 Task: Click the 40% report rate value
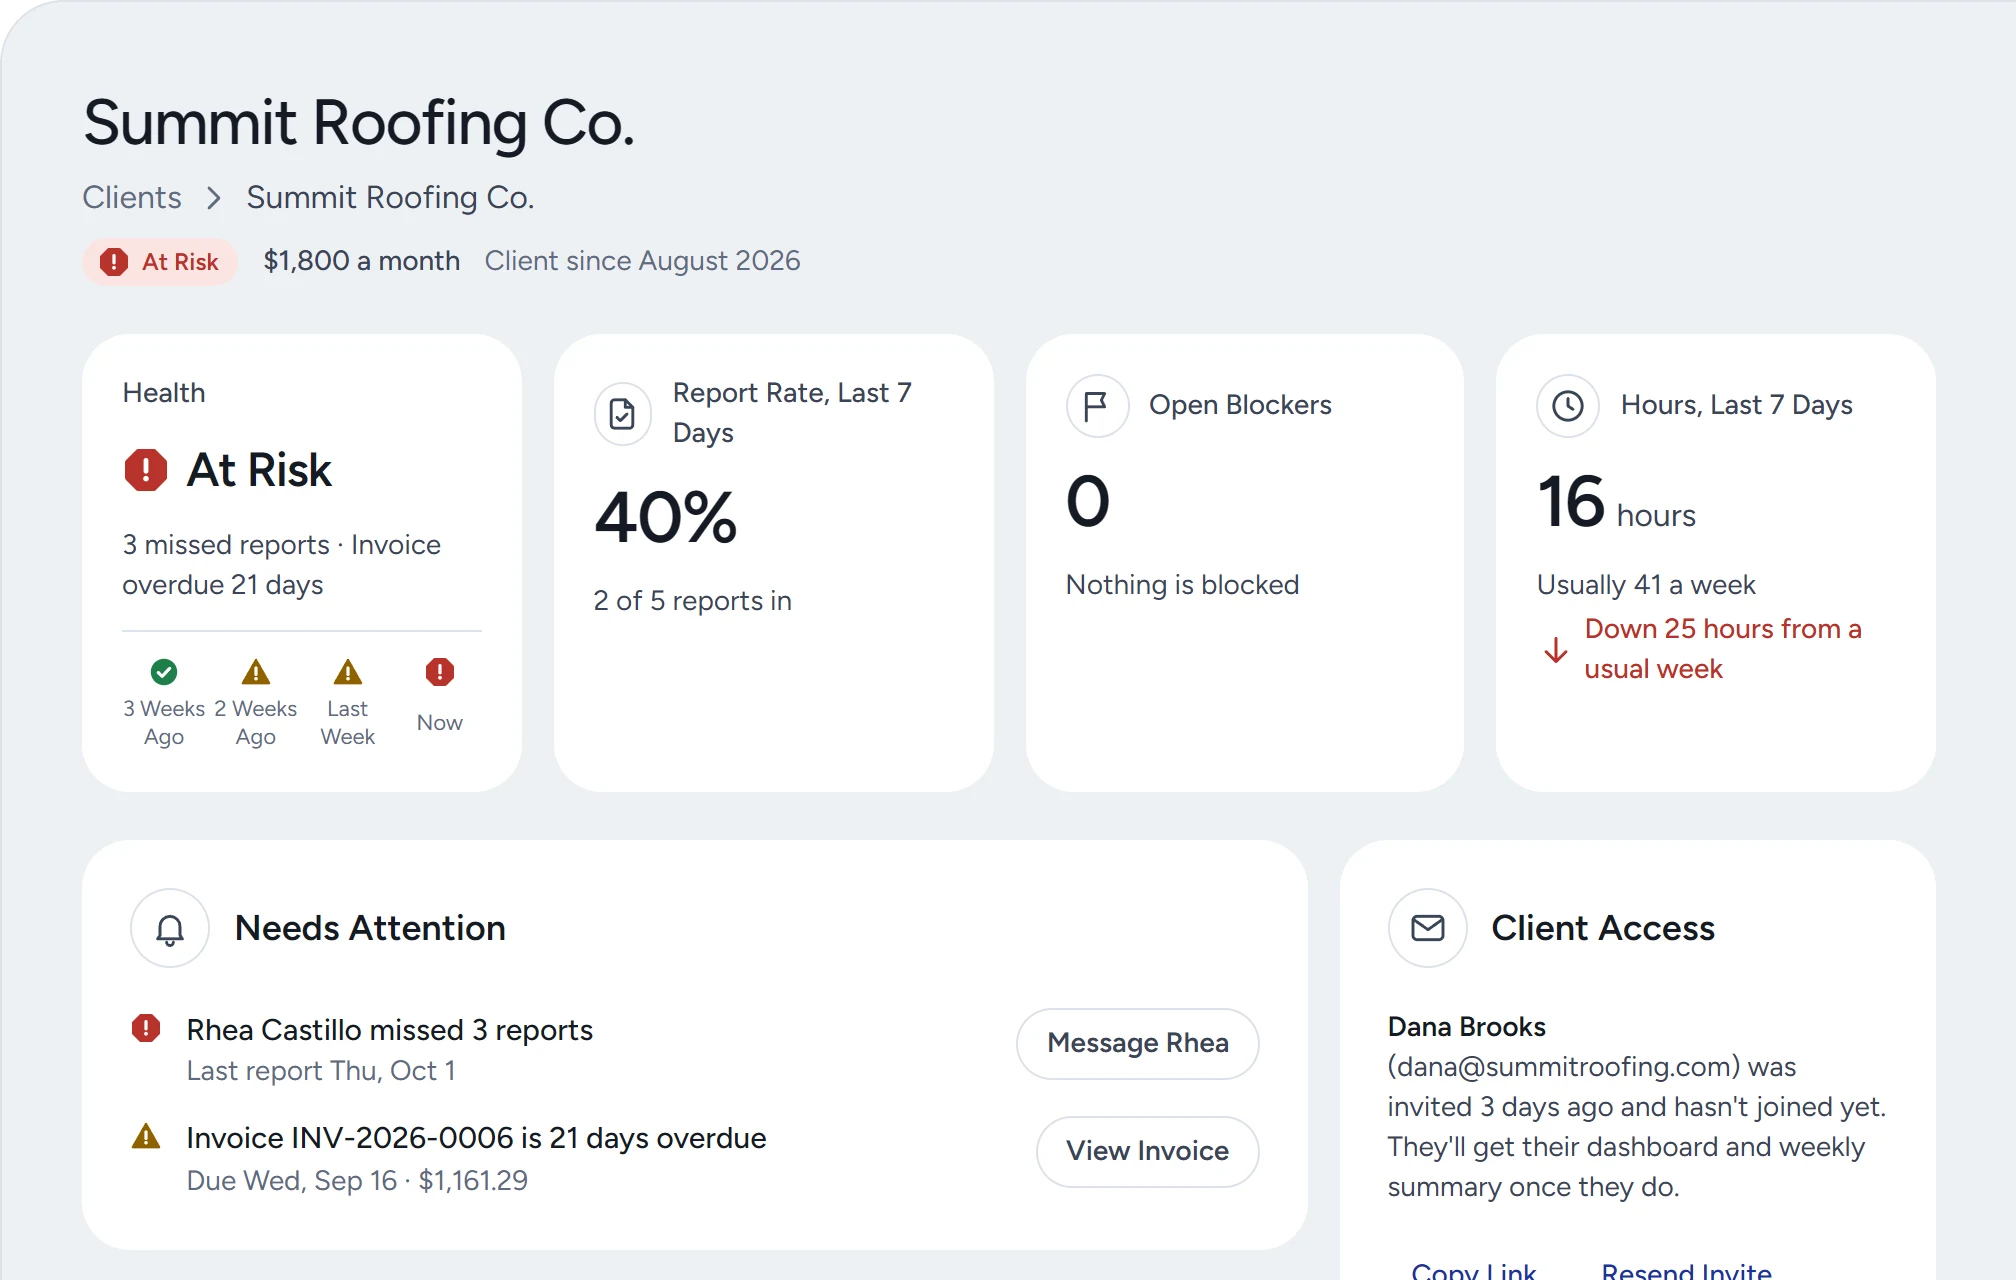666,518
